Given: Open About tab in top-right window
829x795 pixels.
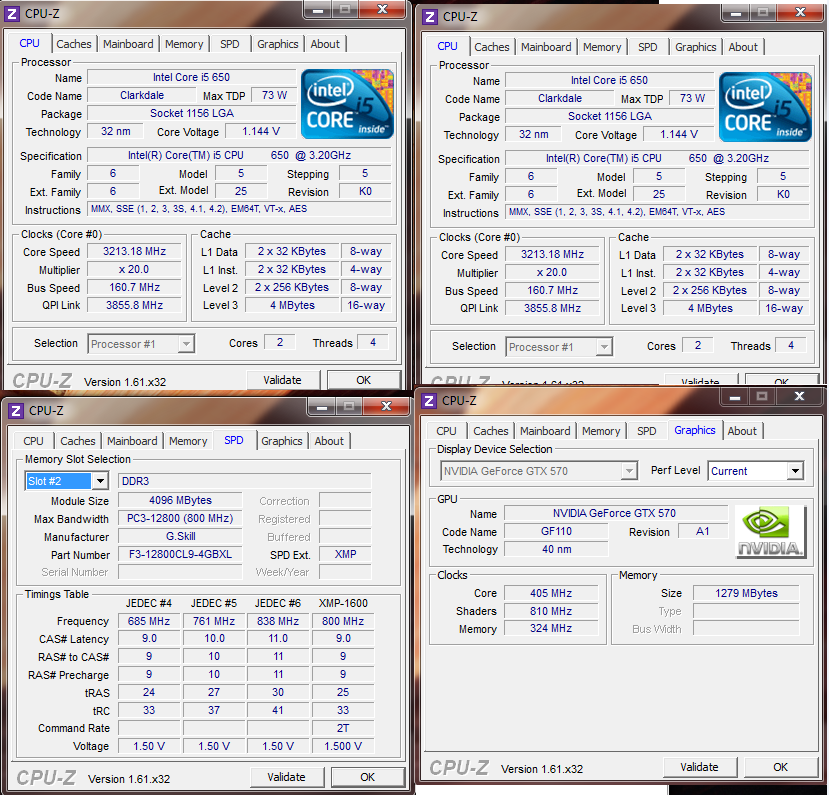Looking at the screenshot, I should (x=743, y=47).
